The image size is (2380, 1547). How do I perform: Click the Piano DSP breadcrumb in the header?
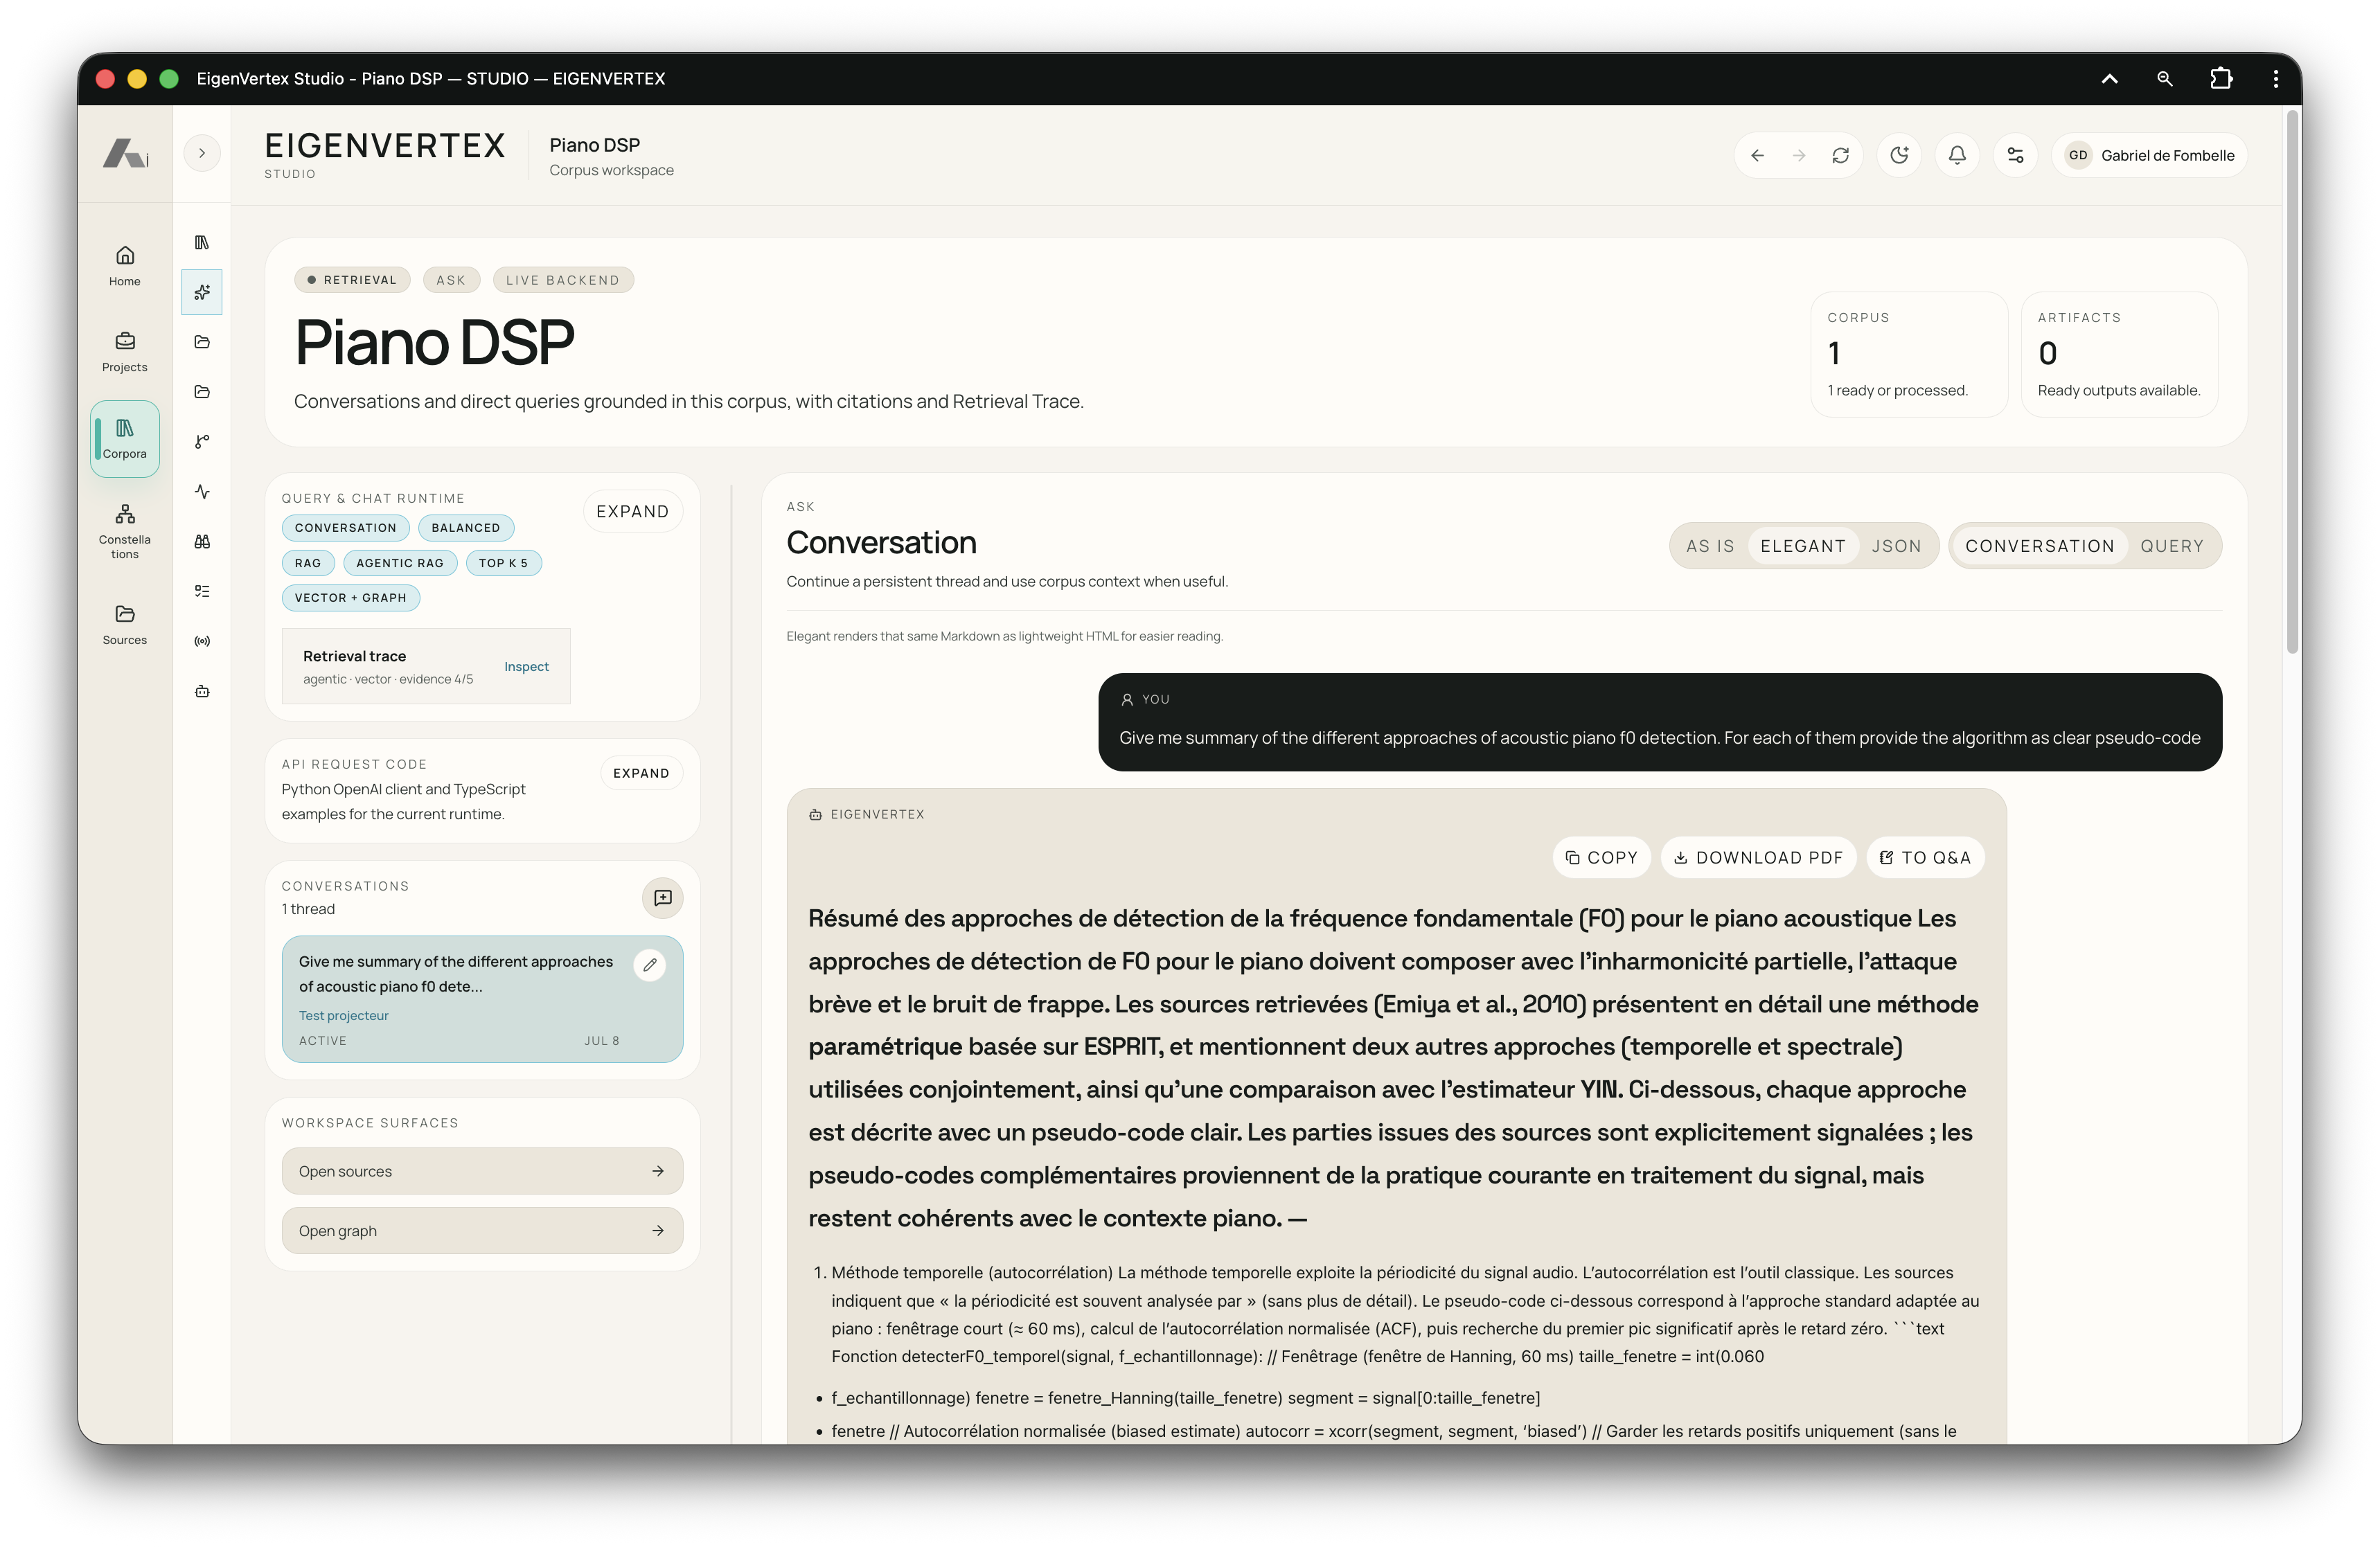594,145
